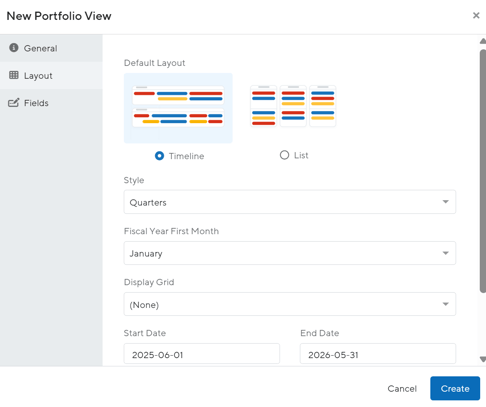The image size is (486, 407).
Task: Open the Style dropdown showing Quarters
Action: coord(290,202)
